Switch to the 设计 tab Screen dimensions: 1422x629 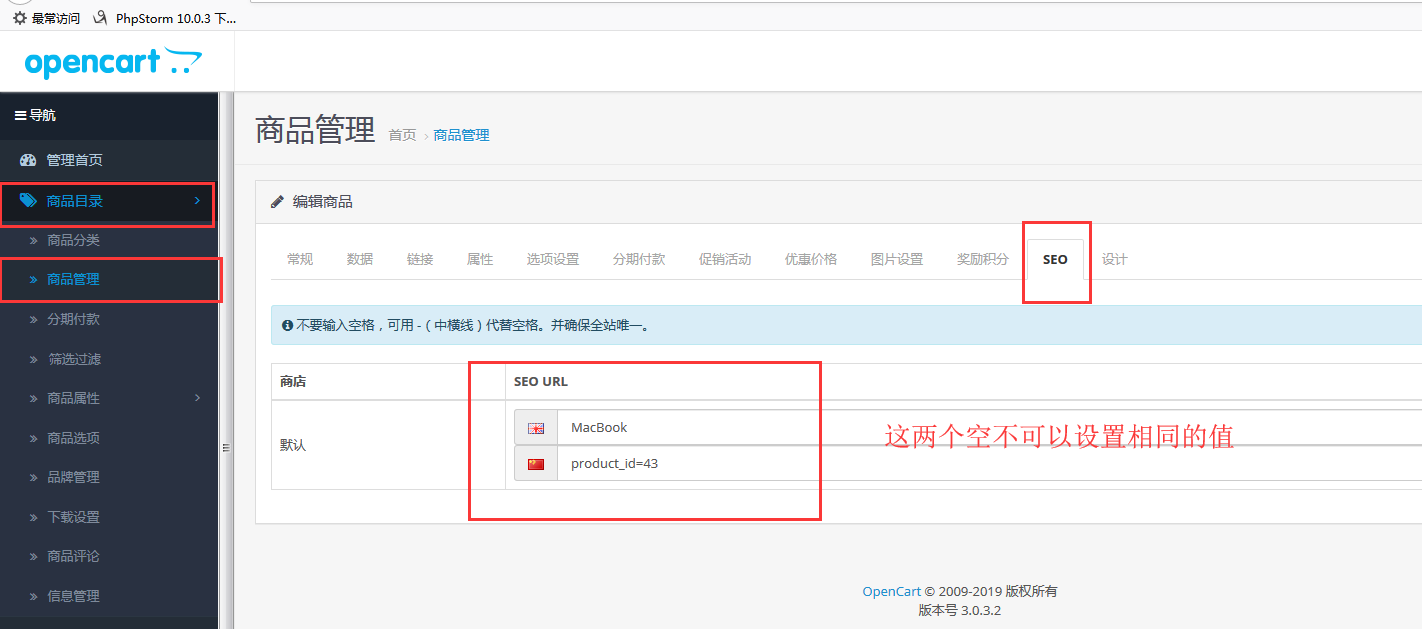[x=1115, y=259]
